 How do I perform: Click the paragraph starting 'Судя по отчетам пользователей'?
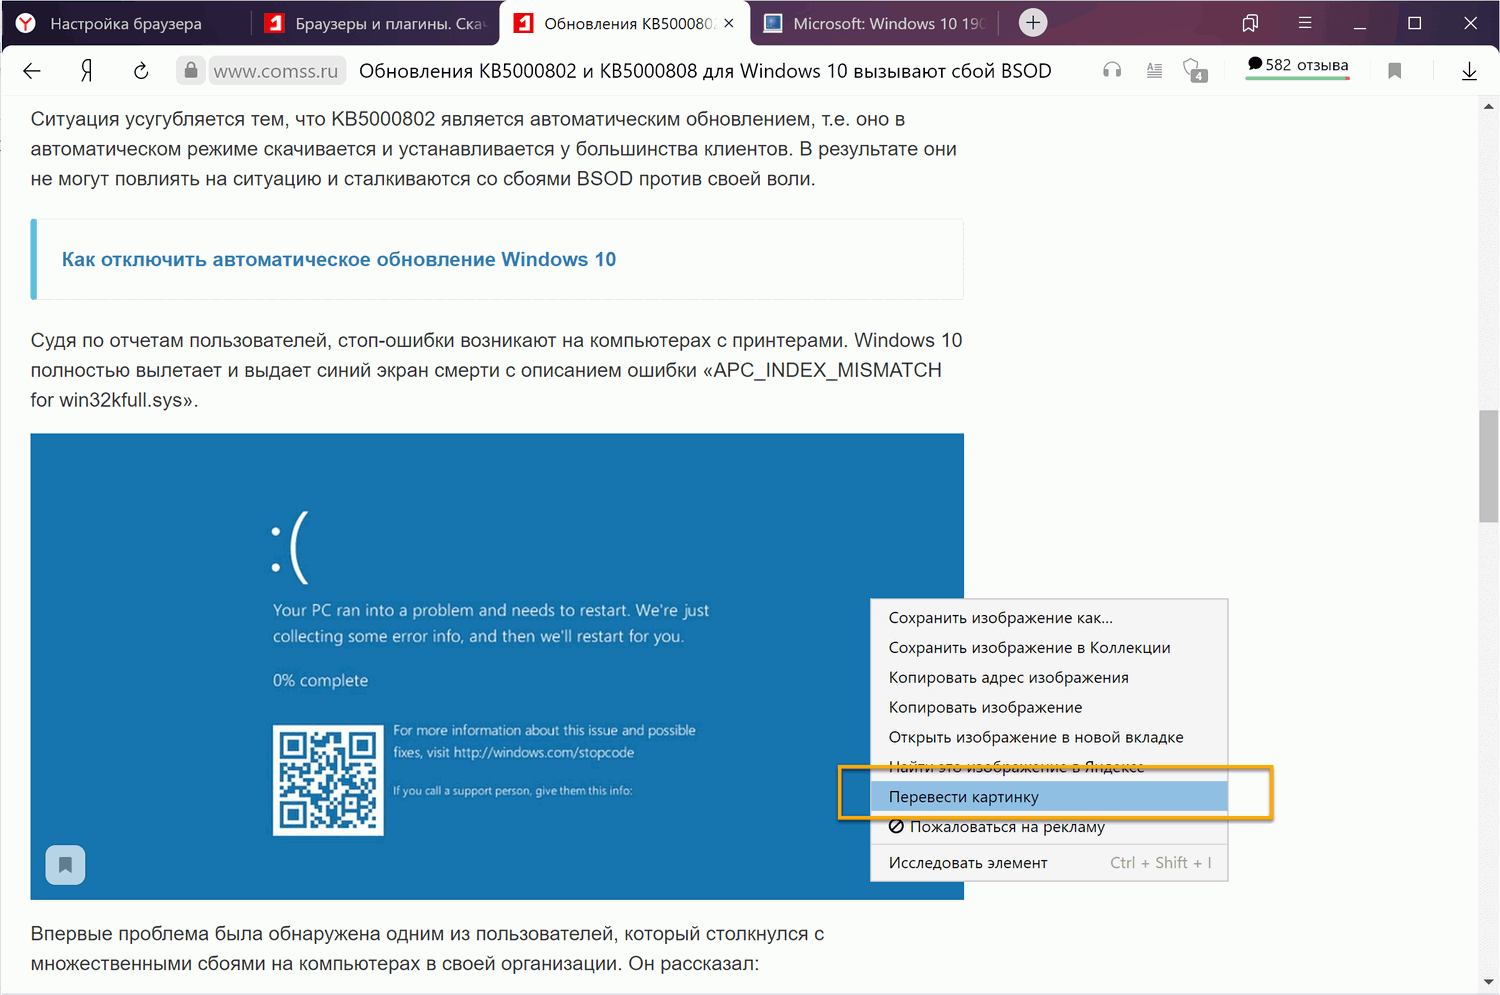[497, 370]
